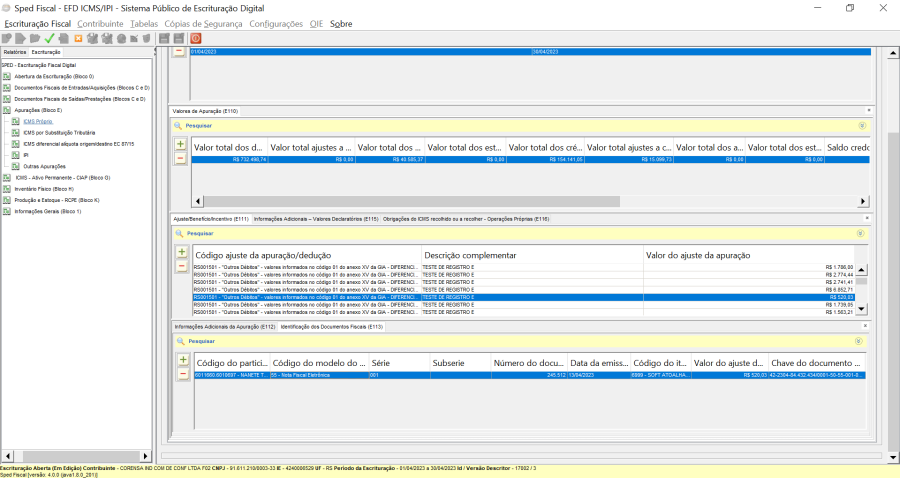Click the green checkmark validate icon
This screenshot has width=900, height=478.
[49, 38]
